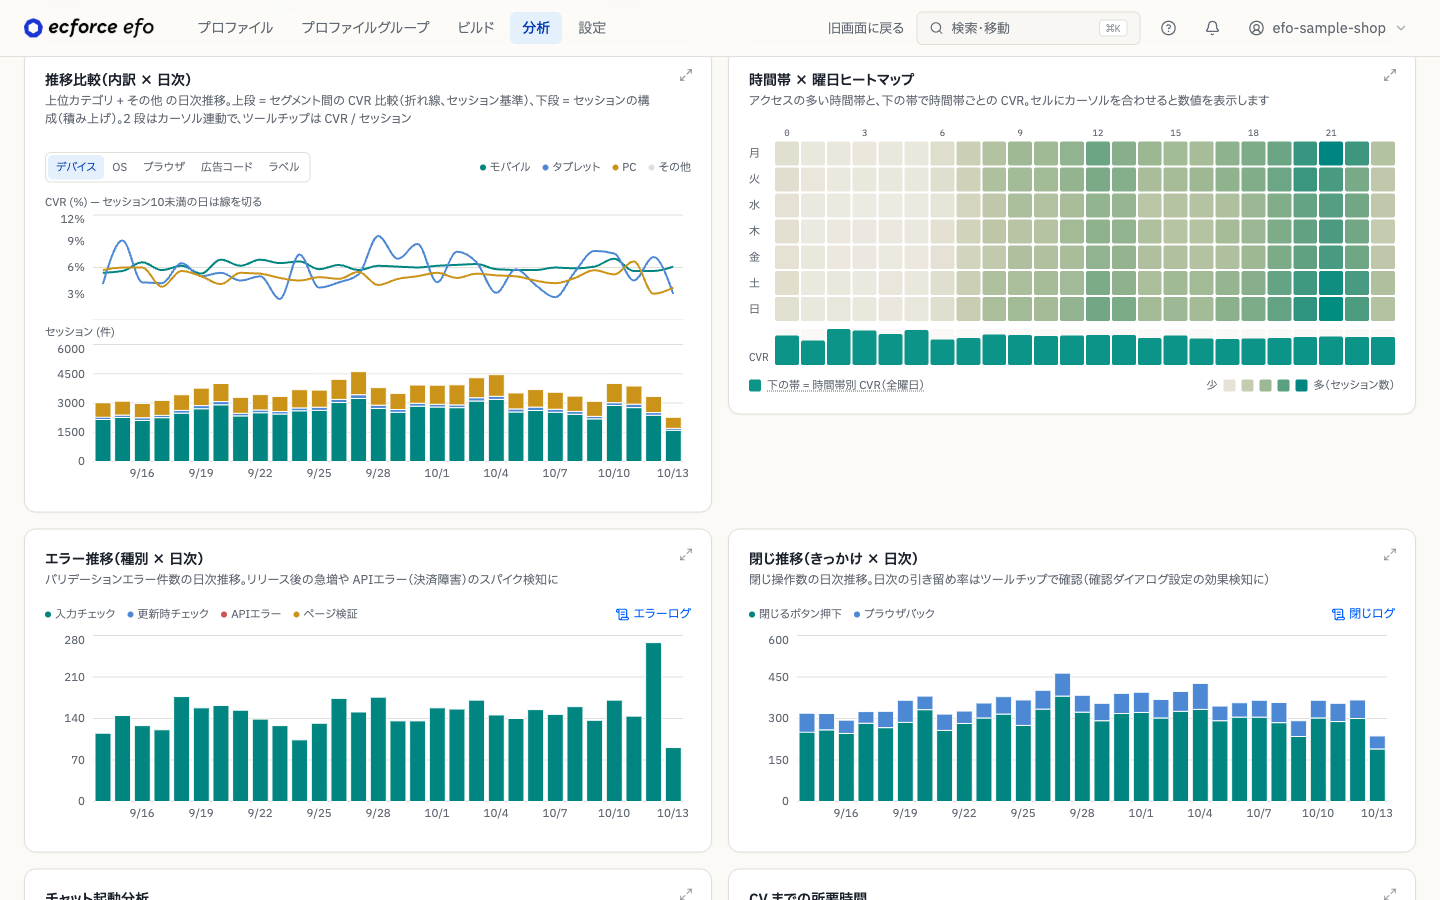Click the 検索・移動 search field

click(x=1028, y=28)
